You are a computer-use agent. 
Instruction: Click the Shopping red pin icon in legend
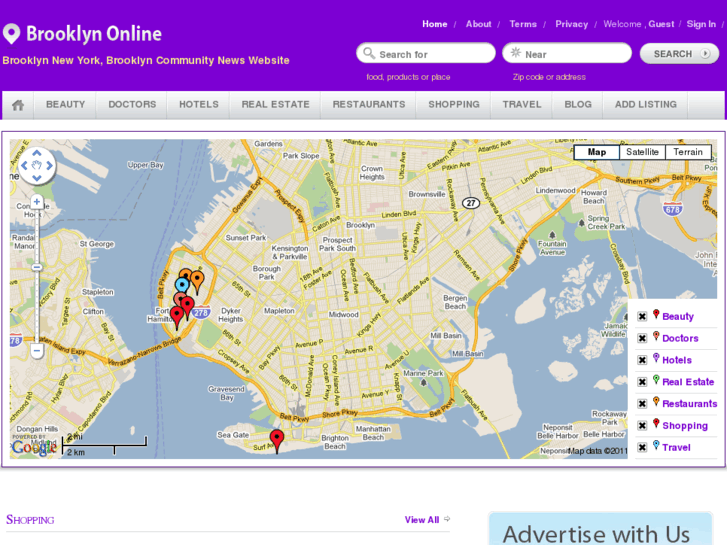click(x=656, y=423)
